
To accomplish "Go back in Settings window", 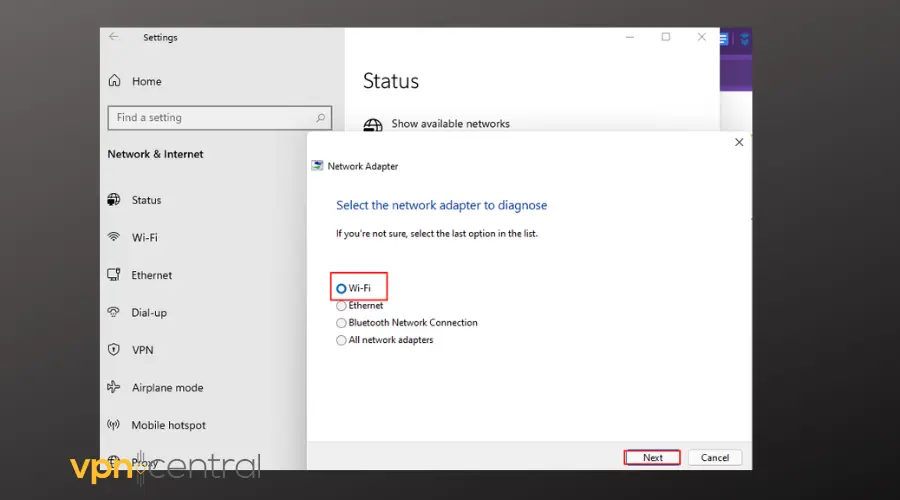I will click(x=114, y=37).
